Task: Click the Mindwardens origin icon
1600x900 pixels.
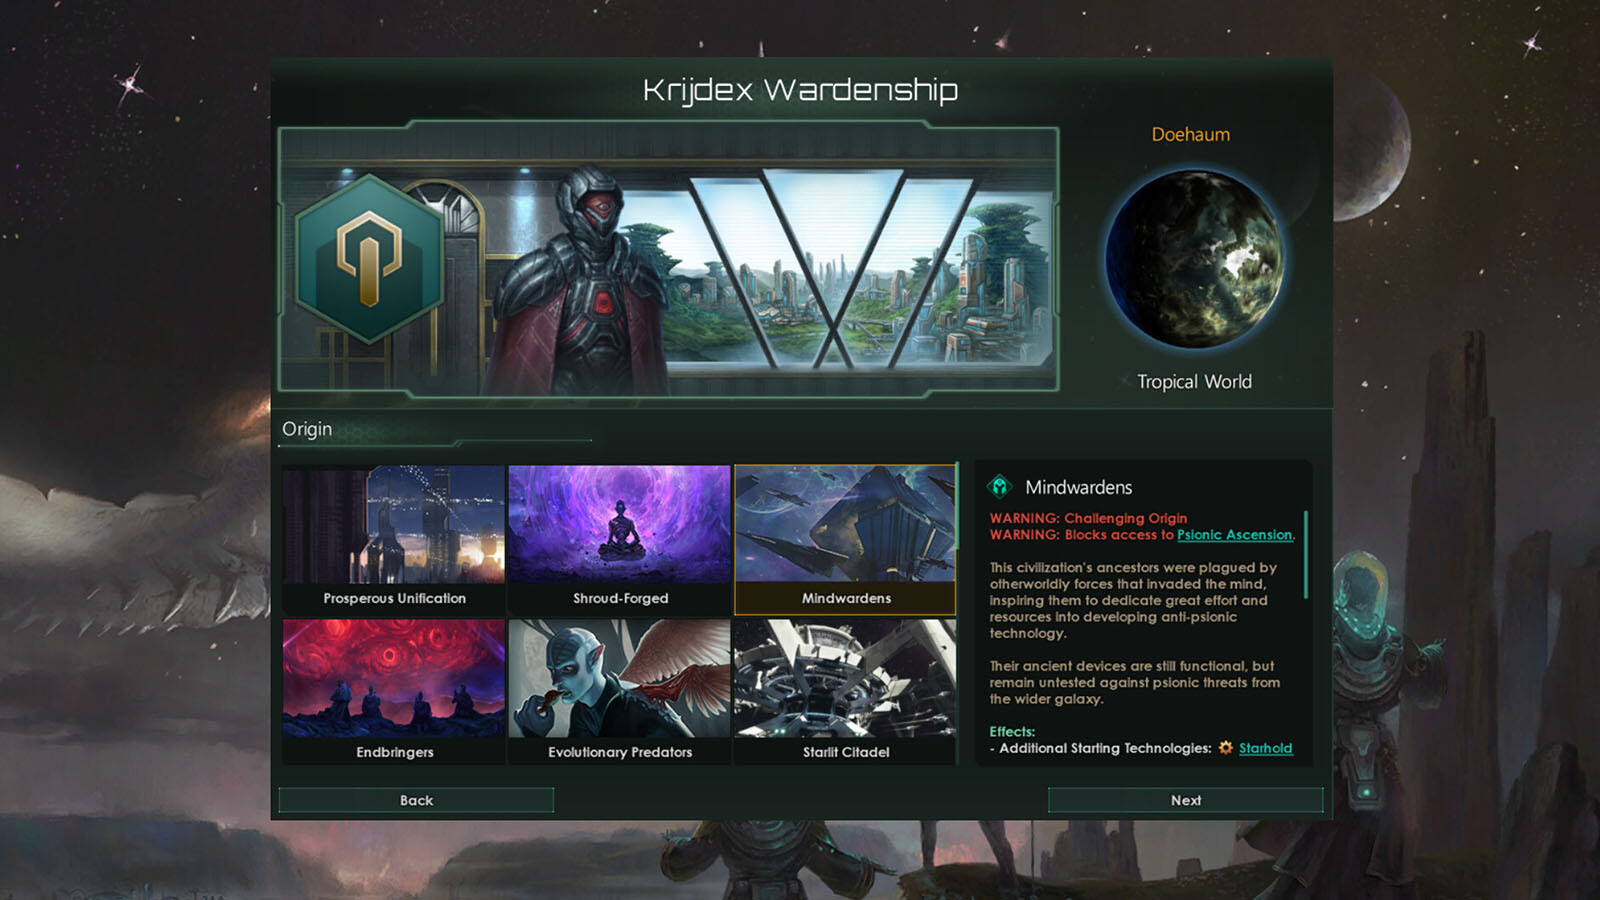Action: [x=999, y=487]
